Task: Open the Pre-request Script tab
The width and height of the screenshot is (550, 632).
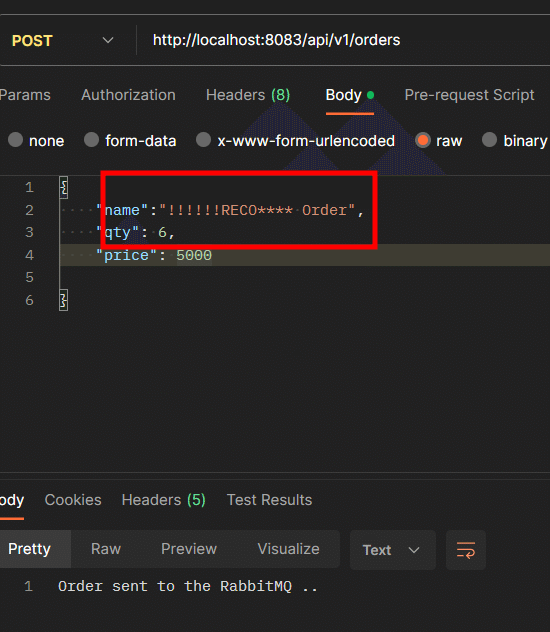Action: pos(469,95)
